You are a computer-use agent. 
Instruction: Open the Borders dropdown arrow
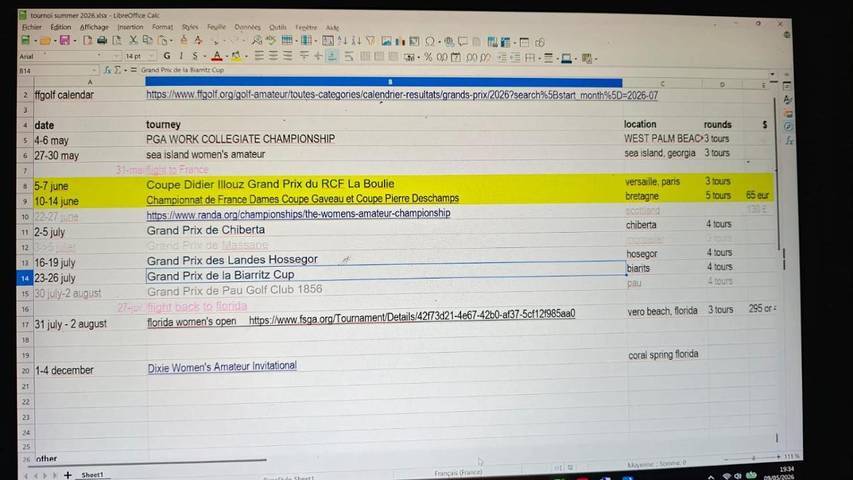[540, 58]
